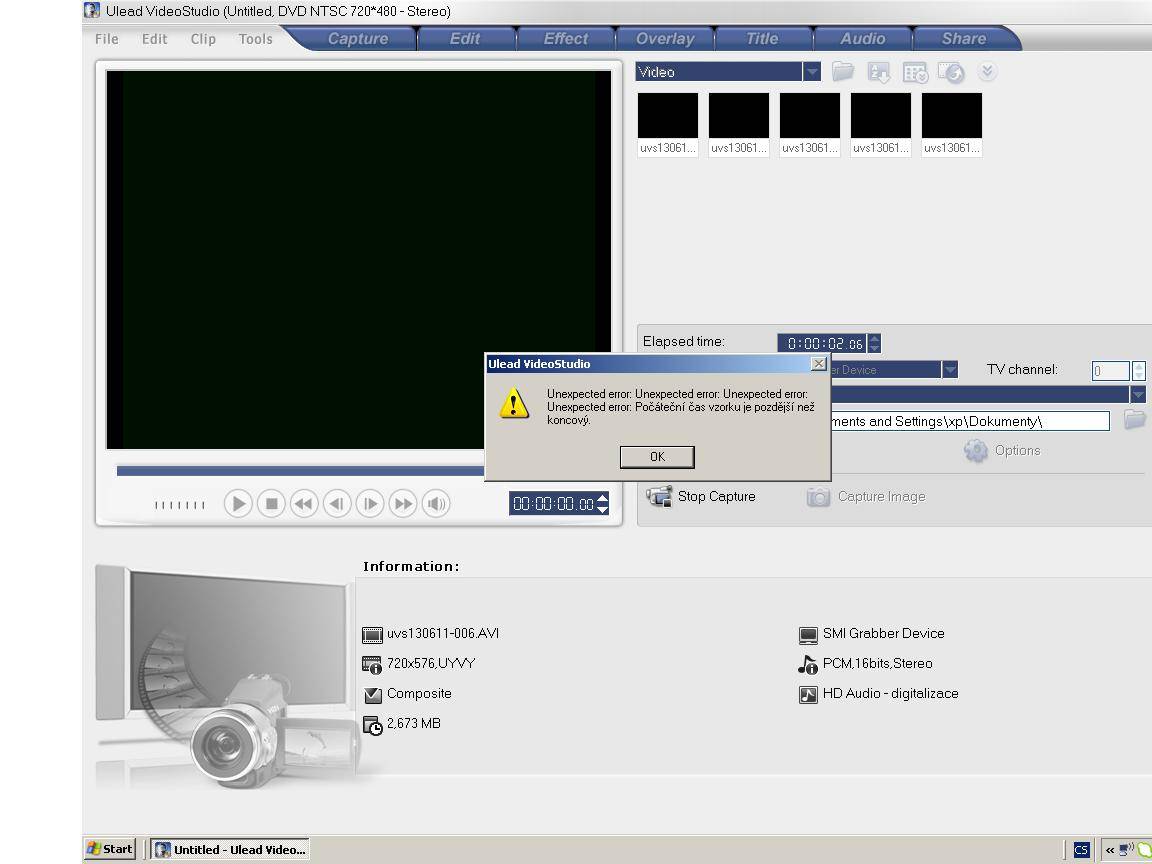The image size is (1152, 864).
Task: Open the Clip menu
Action: (203, 39)
